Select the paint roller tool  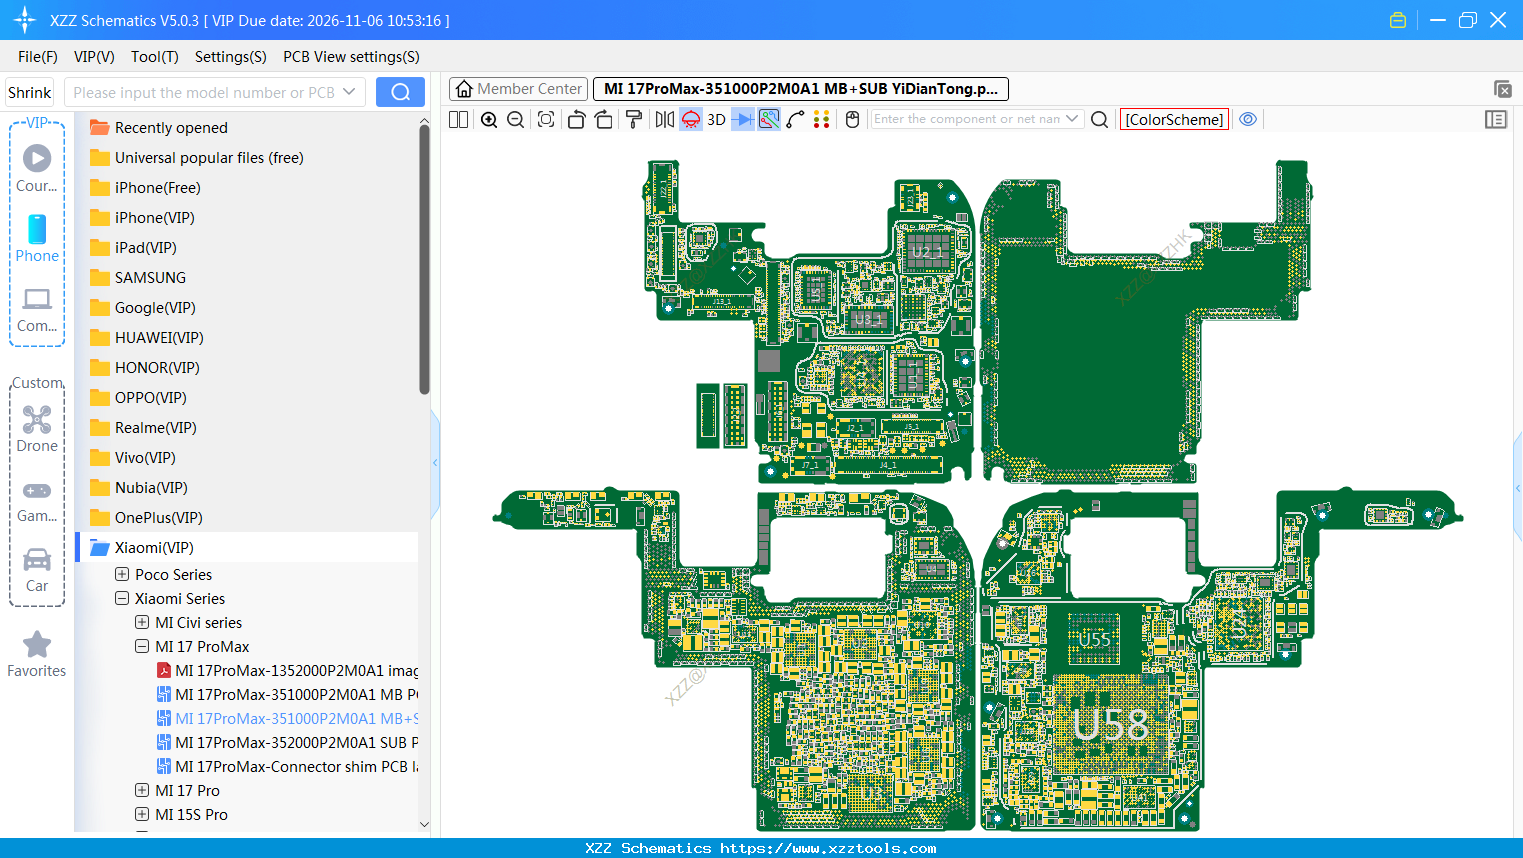tap(634, 119)
